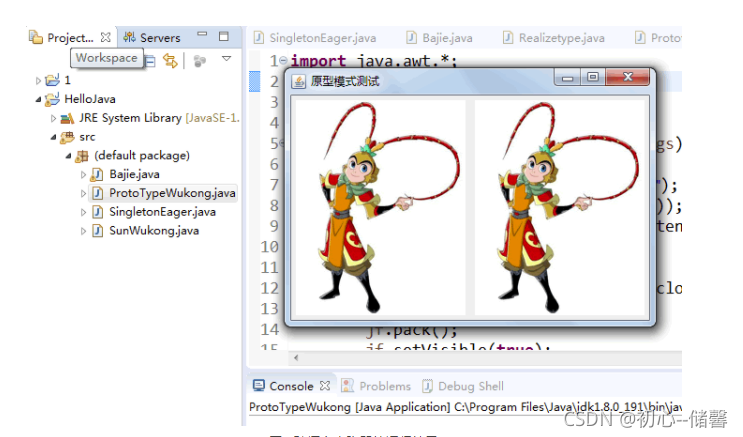The image size is (743, 437).
Task: Maximize the 原型模式测试 window
Action: (592, 77)
